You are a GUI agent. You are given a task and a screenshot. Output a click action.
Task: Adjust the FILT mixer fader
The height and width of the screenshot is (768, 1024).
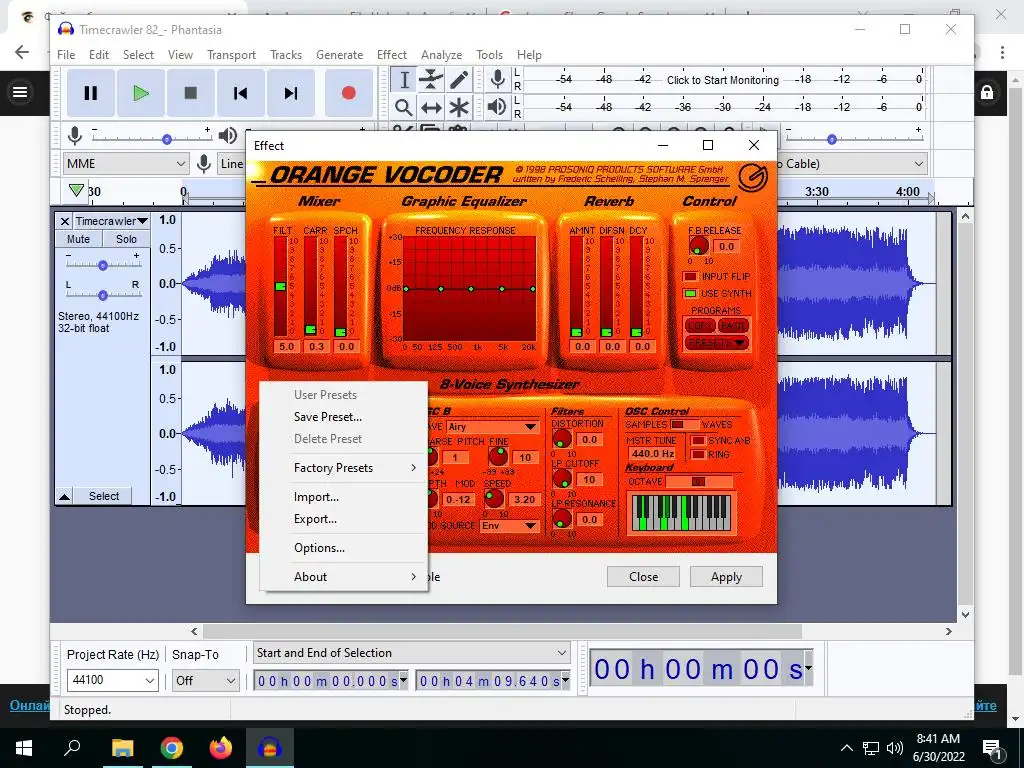click(280, 286)
